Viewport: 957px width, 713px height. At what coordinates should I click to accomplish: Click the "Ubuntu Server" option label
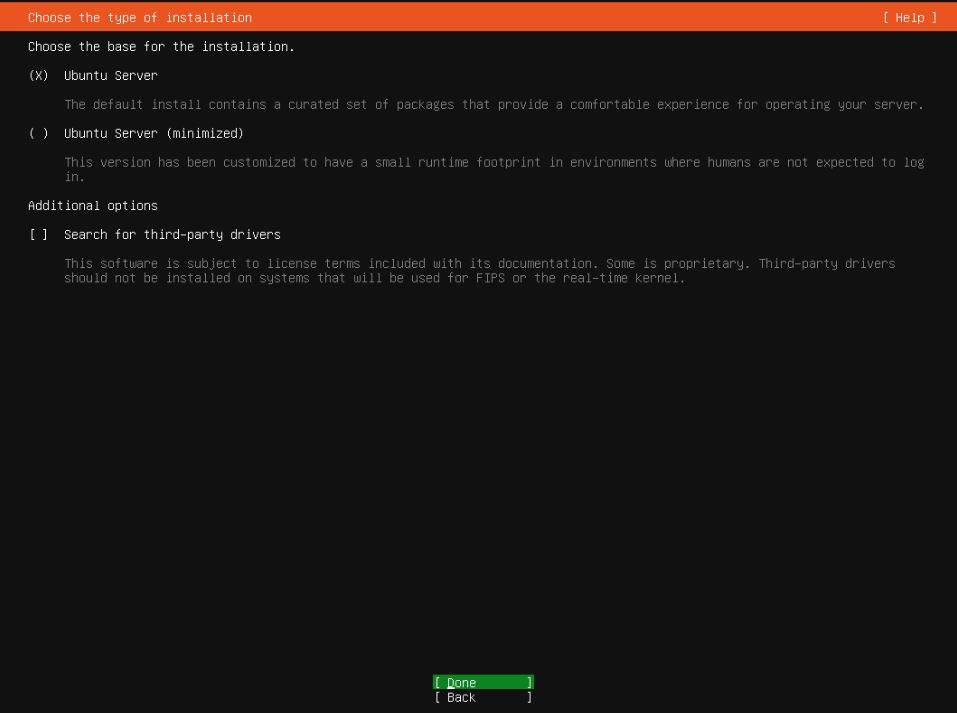[x=110, y=75]
